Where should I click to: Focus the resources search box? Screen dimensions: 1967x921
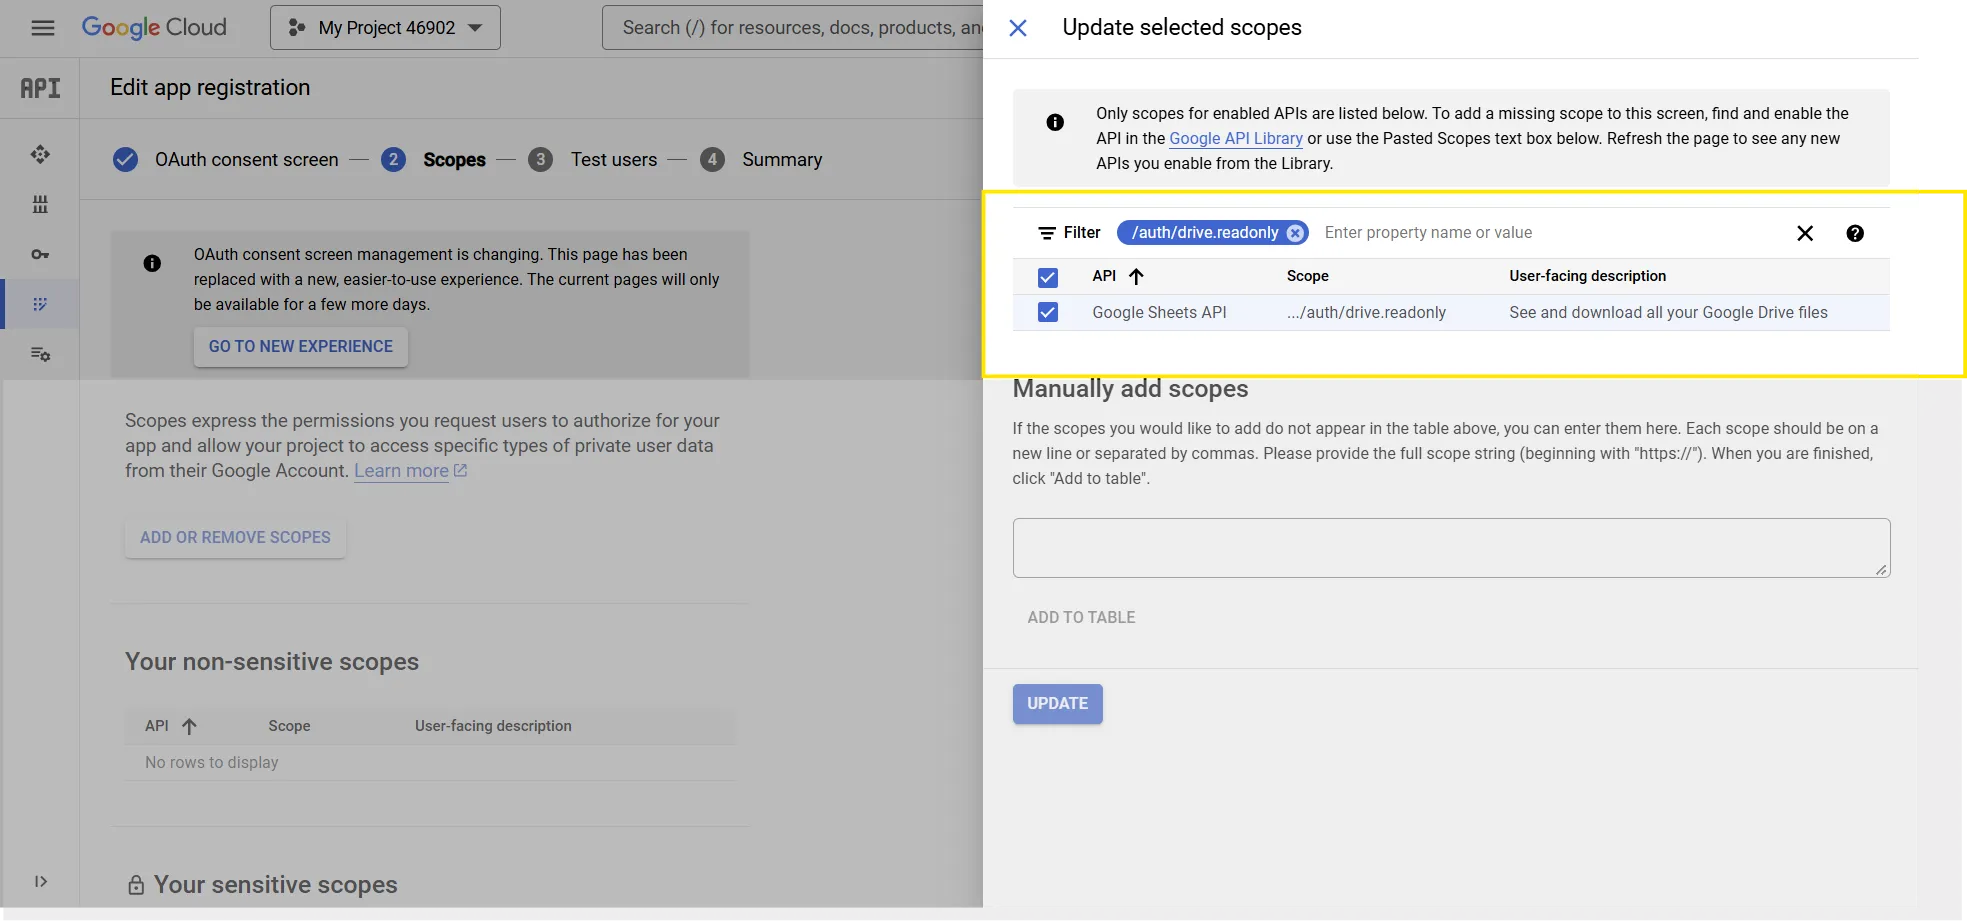(x=793, y=28)
